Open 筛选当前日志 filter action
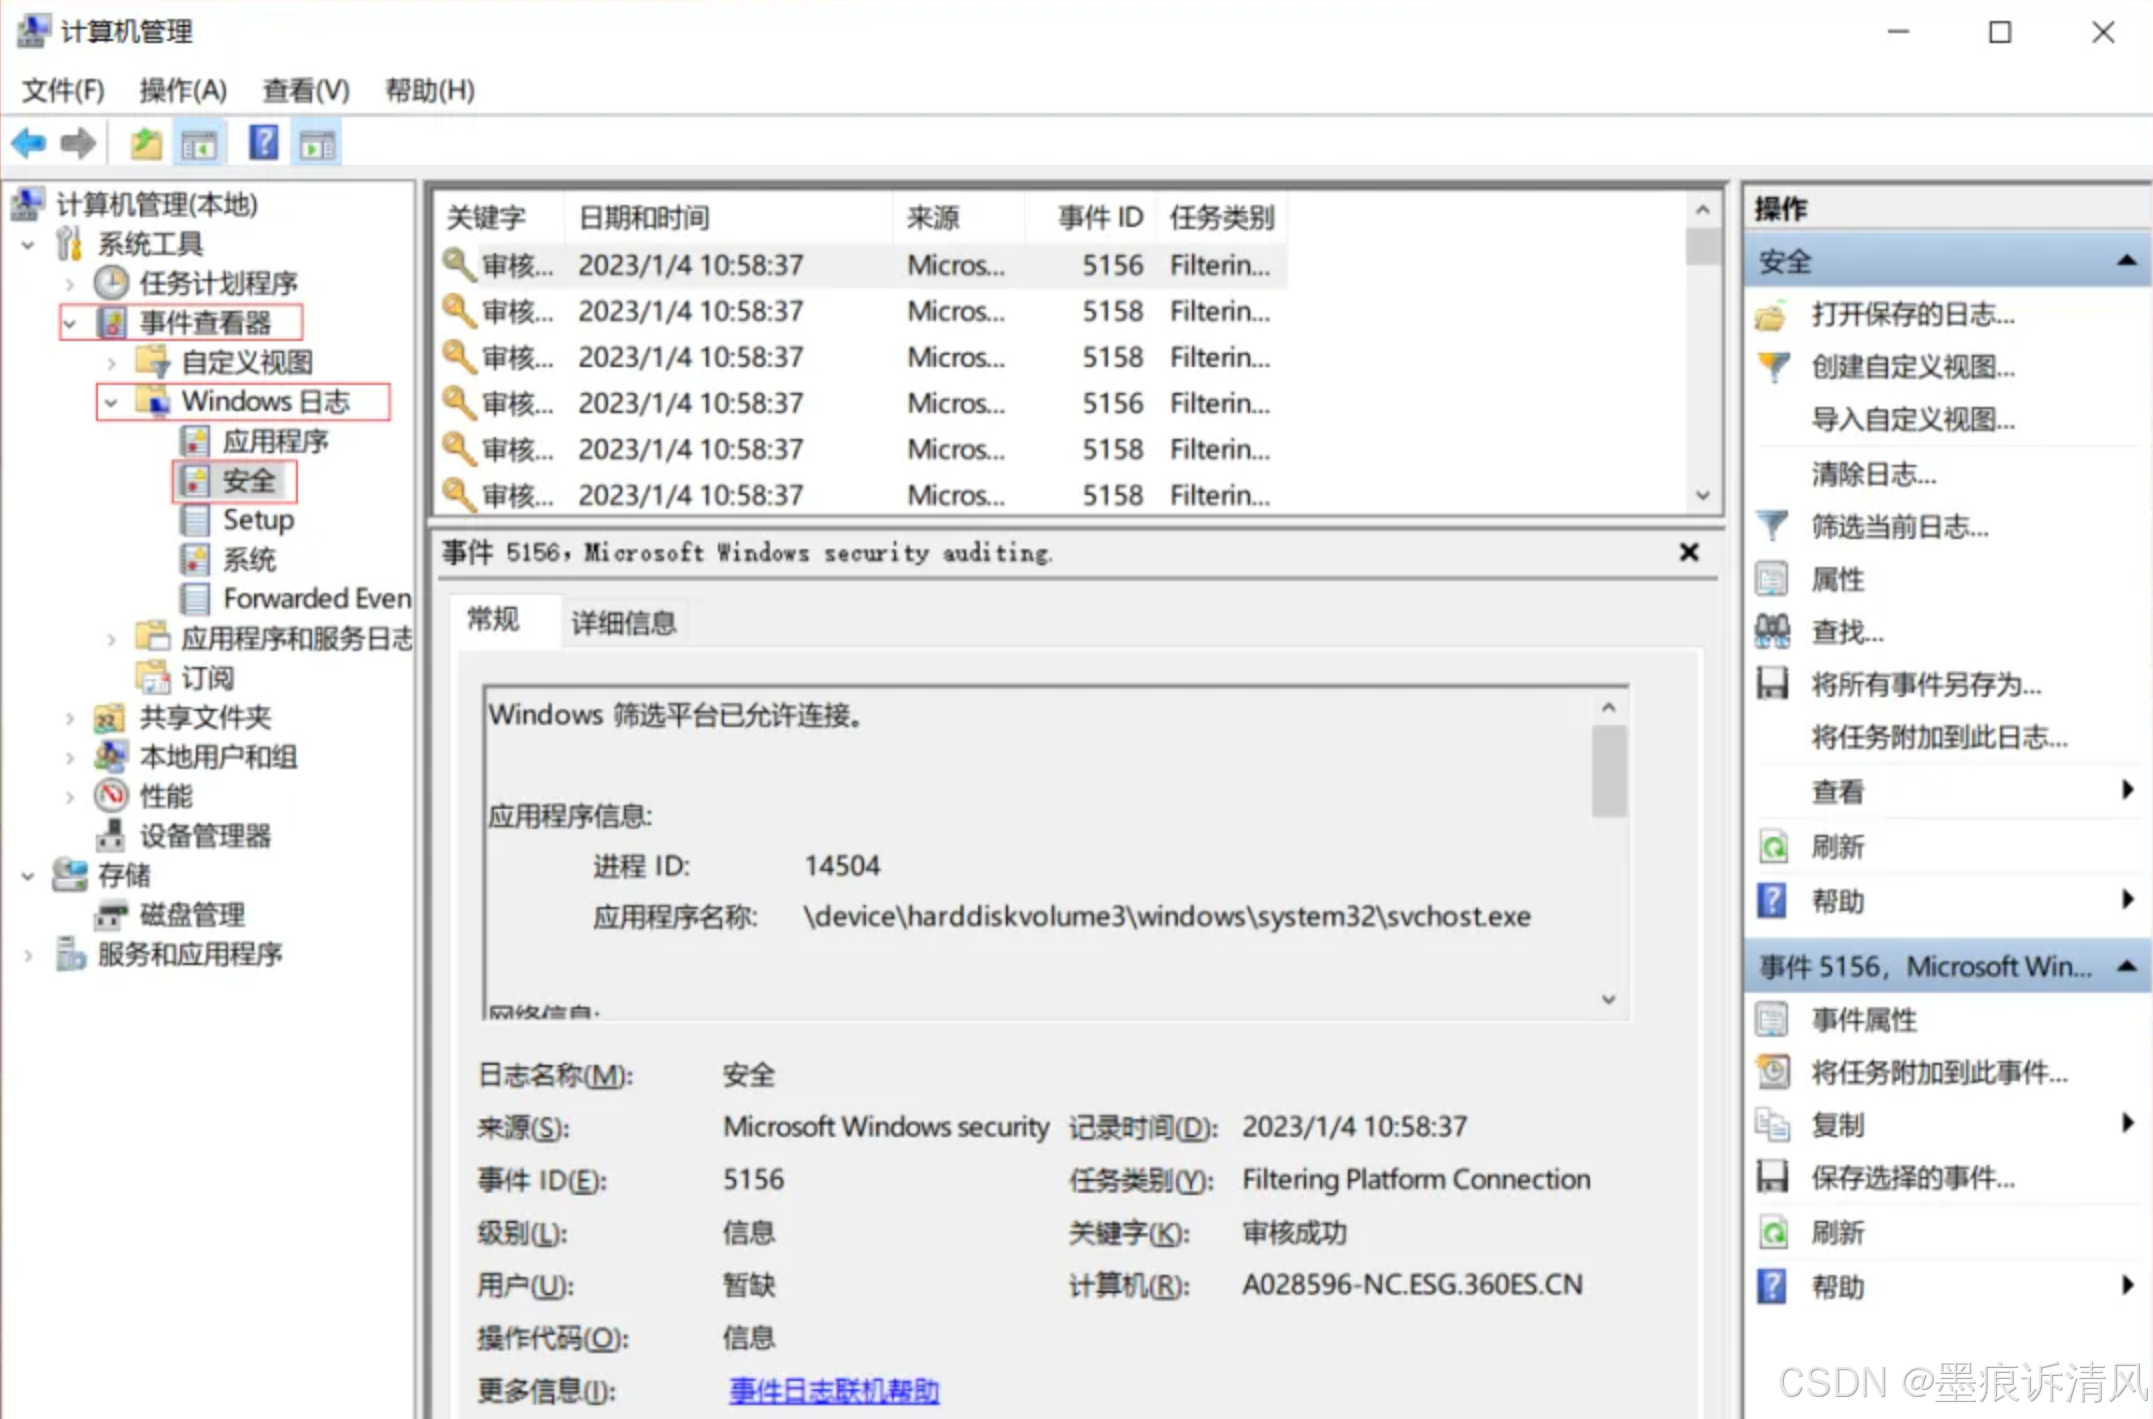 [1899, 527]
